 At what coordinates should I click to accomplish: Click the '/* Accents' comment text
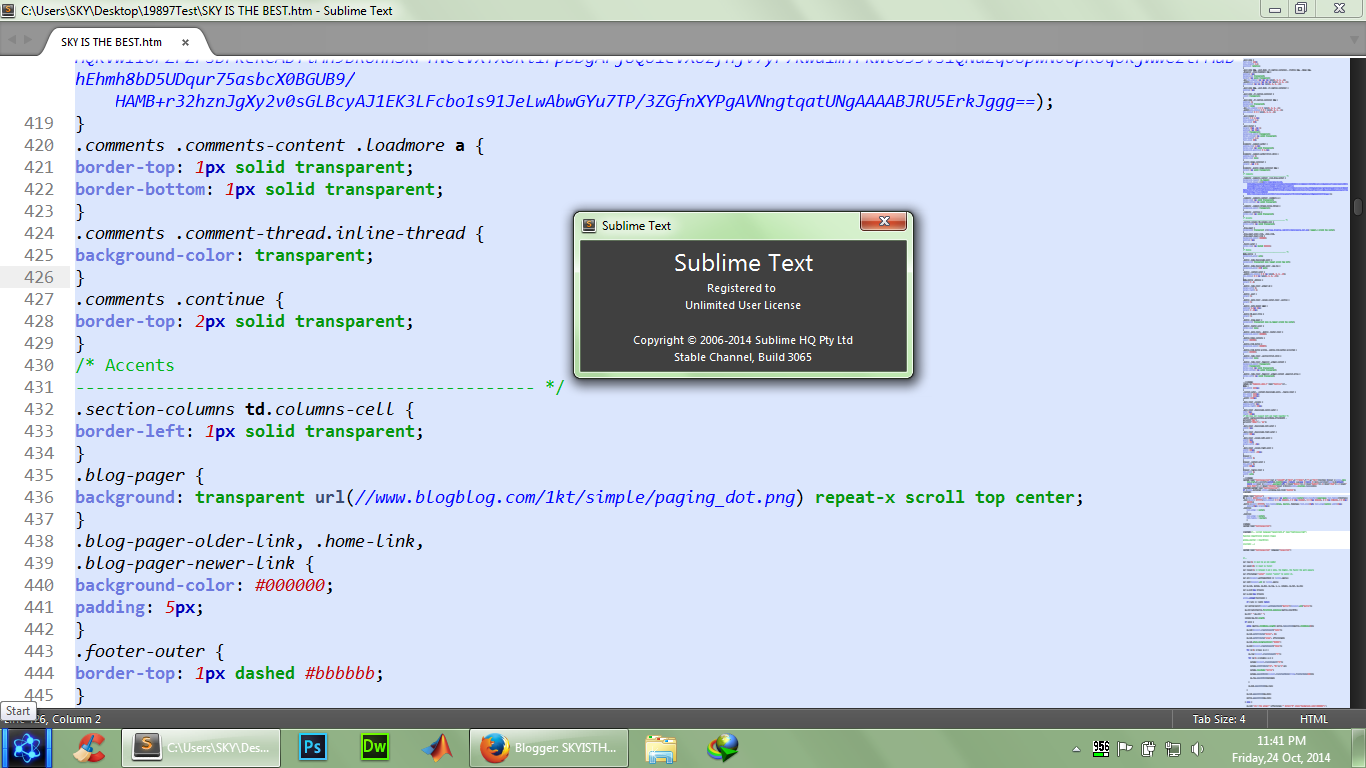point(125,365)
